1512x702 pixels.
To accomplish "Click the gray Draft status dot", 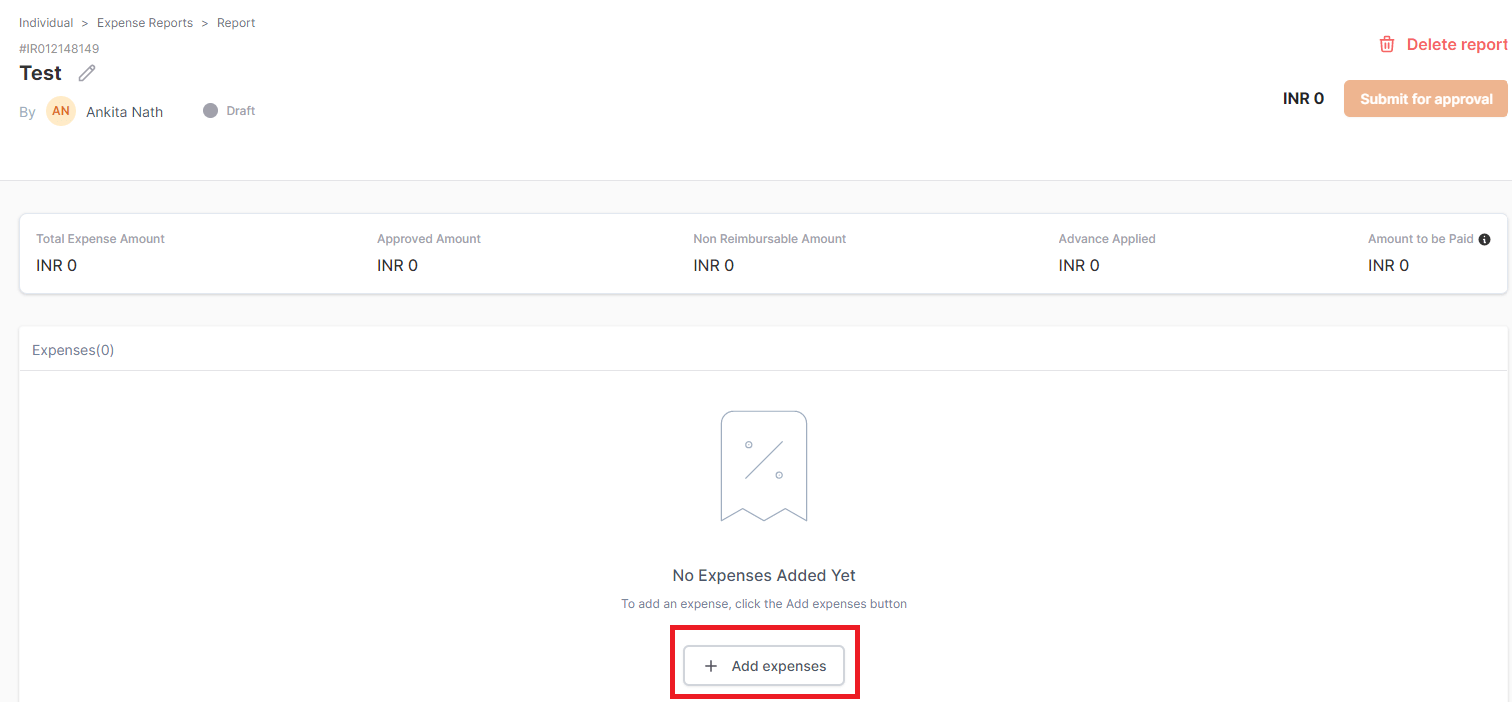I will (210, 111).
